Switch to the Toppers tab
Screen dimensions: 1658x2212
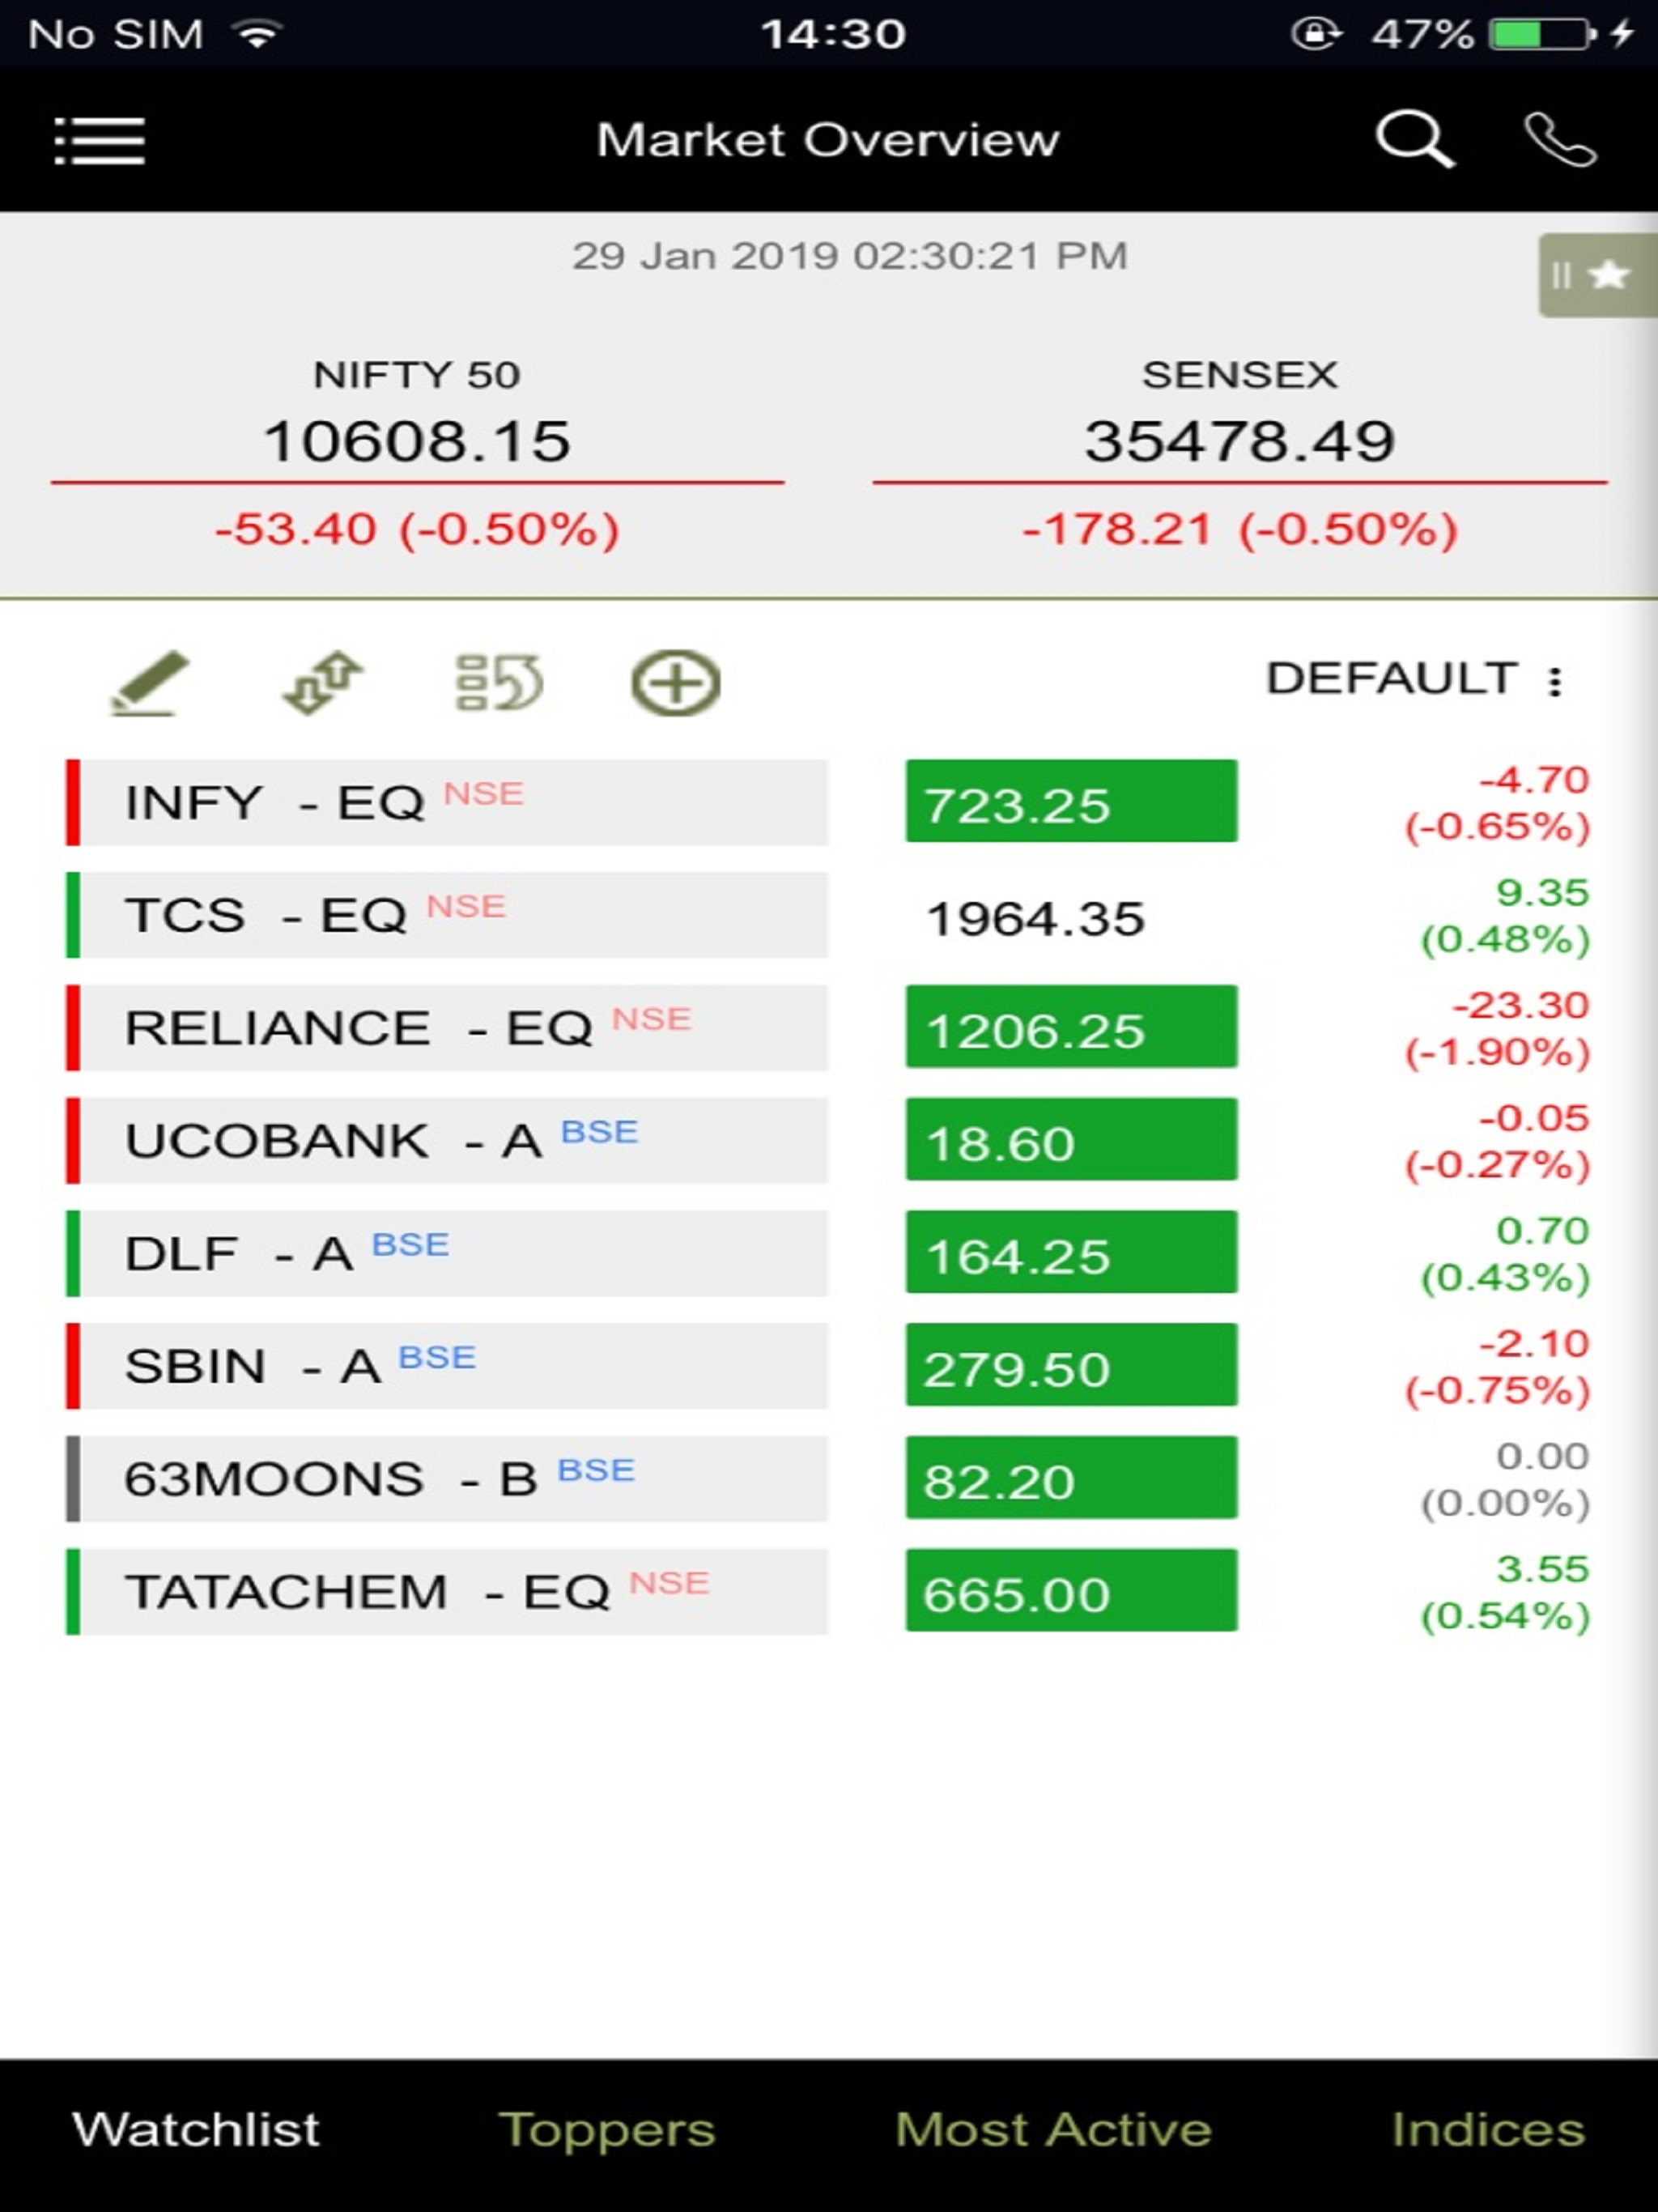pos(607,2129)
